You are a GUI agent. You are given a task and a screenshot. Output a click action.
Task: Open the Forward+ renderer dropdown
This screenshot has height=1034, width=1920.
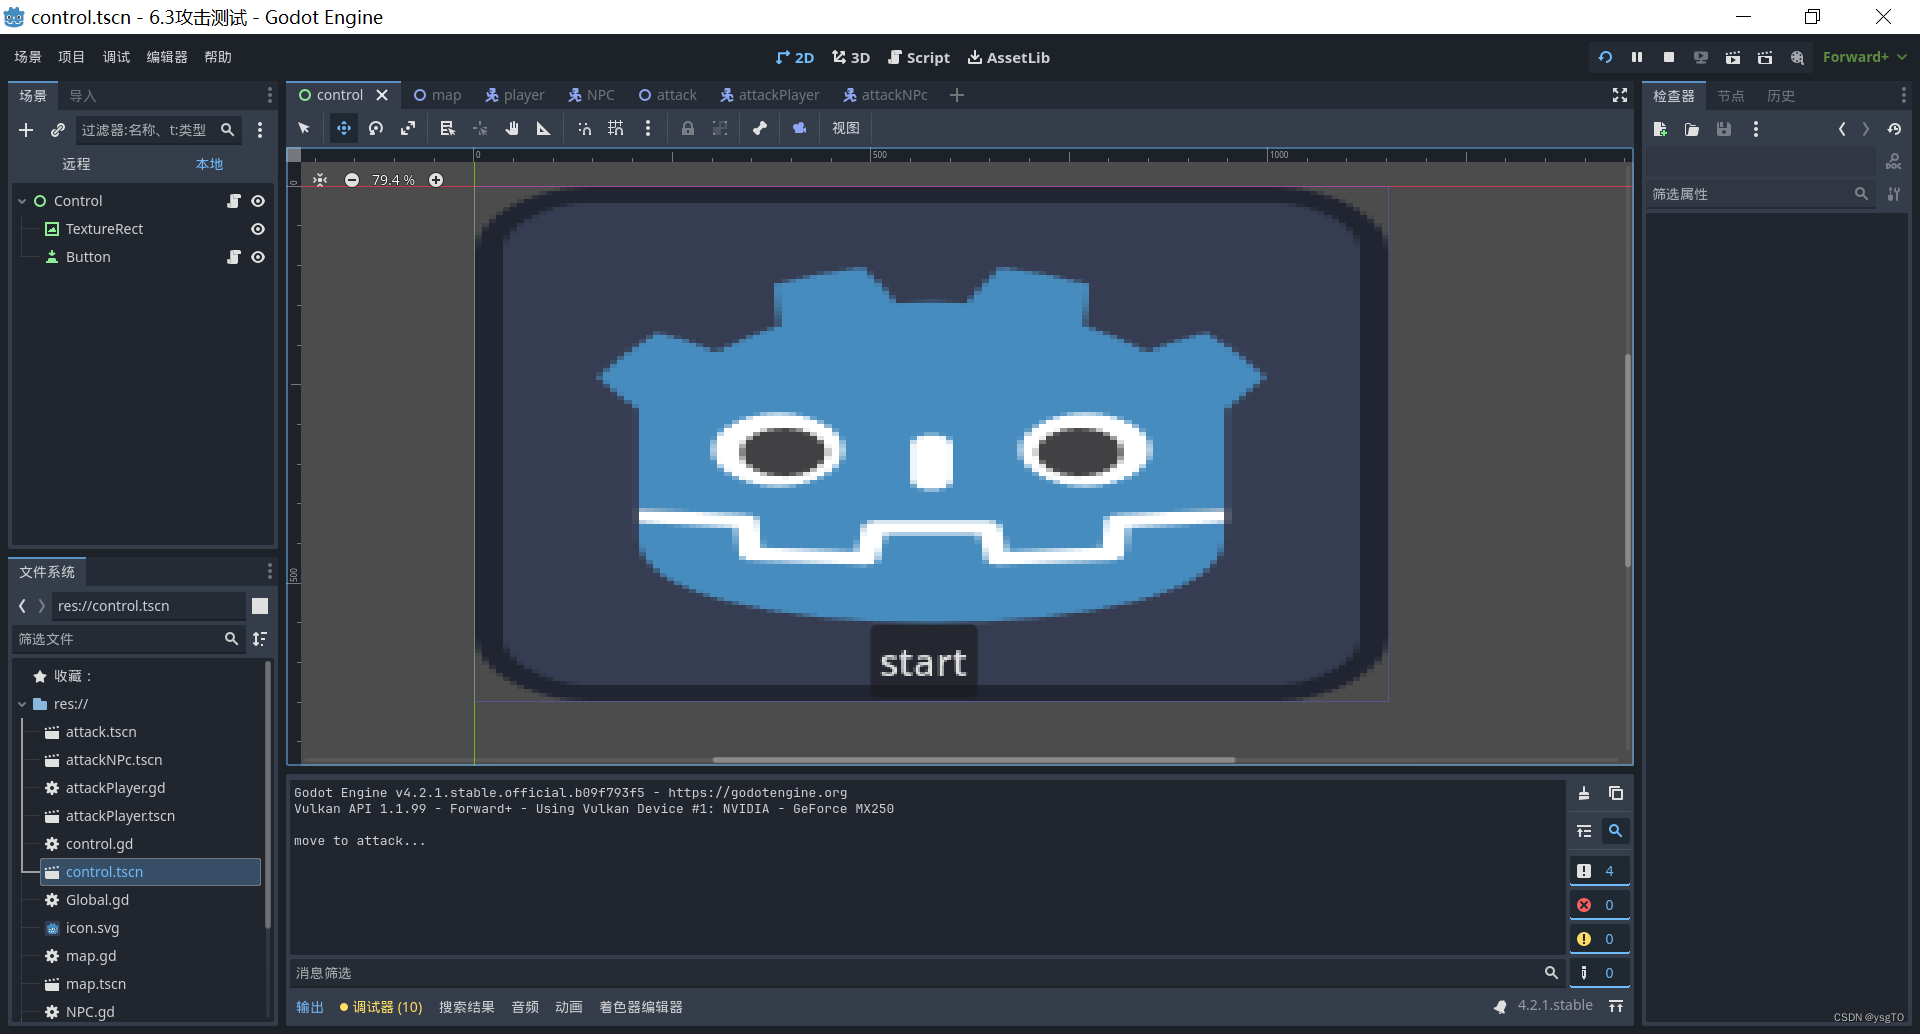coord(1864,57)
